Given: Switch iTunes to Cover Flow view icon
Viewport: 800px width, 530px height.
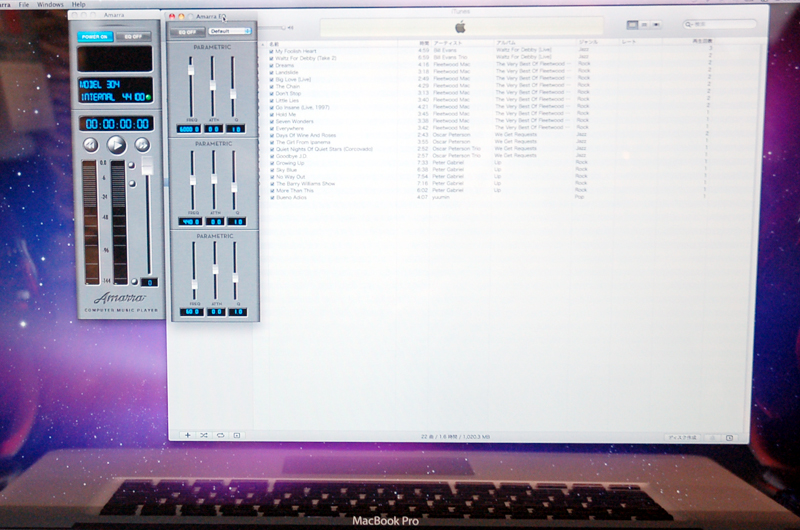Looking at the screenshot, I should click(656, 24).
